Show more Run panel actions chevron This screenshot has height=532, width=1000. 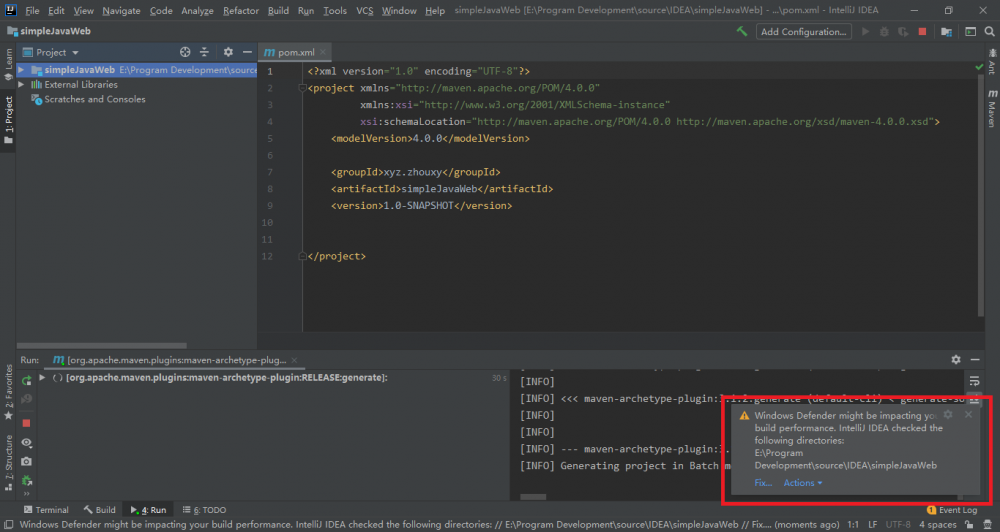point(26,494)
